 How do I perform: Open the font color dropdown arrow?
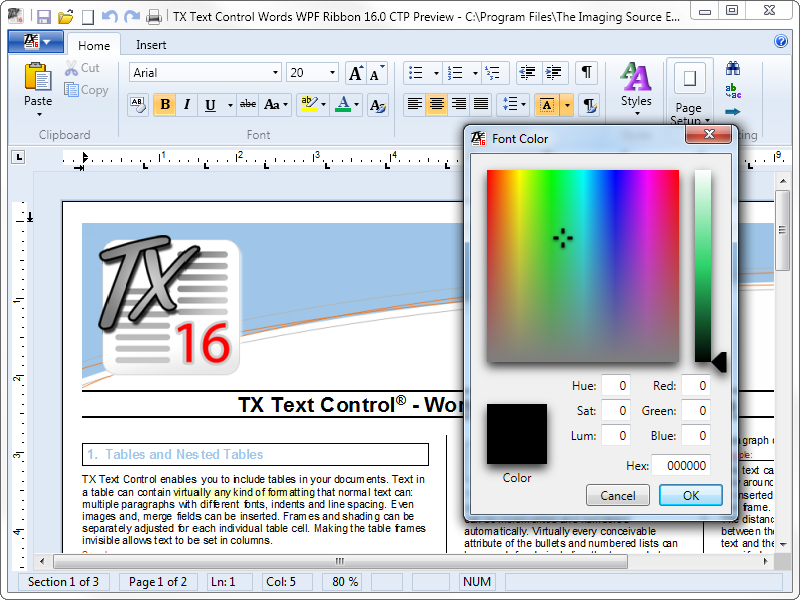[x=358, y=105]
